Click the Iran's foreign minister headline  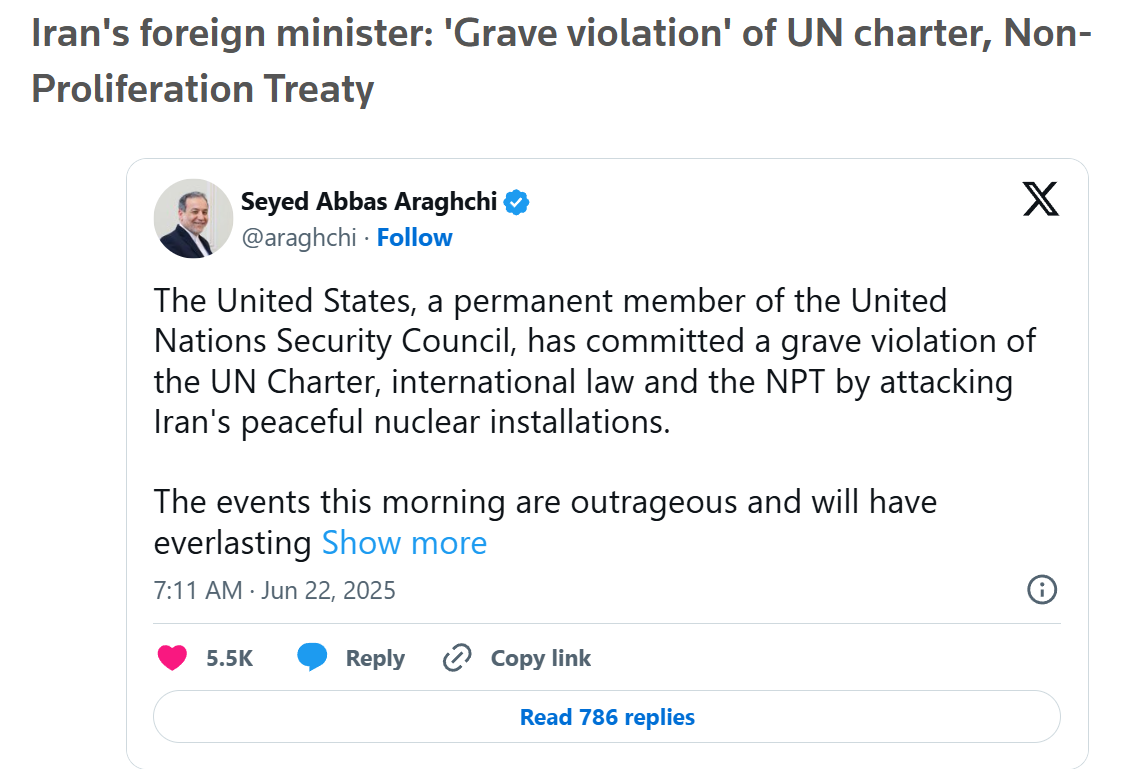point(560,62)
